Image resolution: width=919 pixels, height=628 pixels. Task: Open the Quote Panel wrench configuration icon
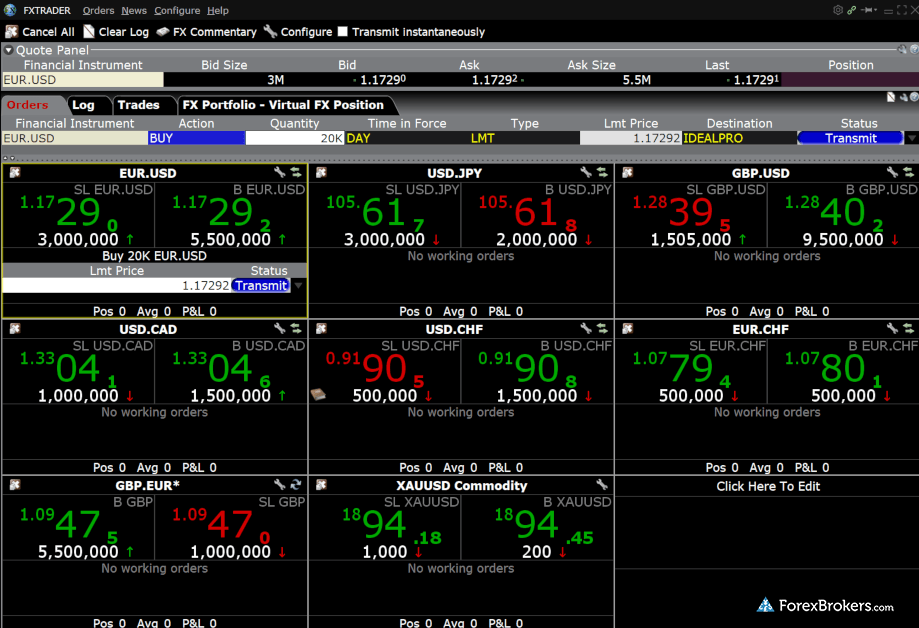click(x=902, y=50)
